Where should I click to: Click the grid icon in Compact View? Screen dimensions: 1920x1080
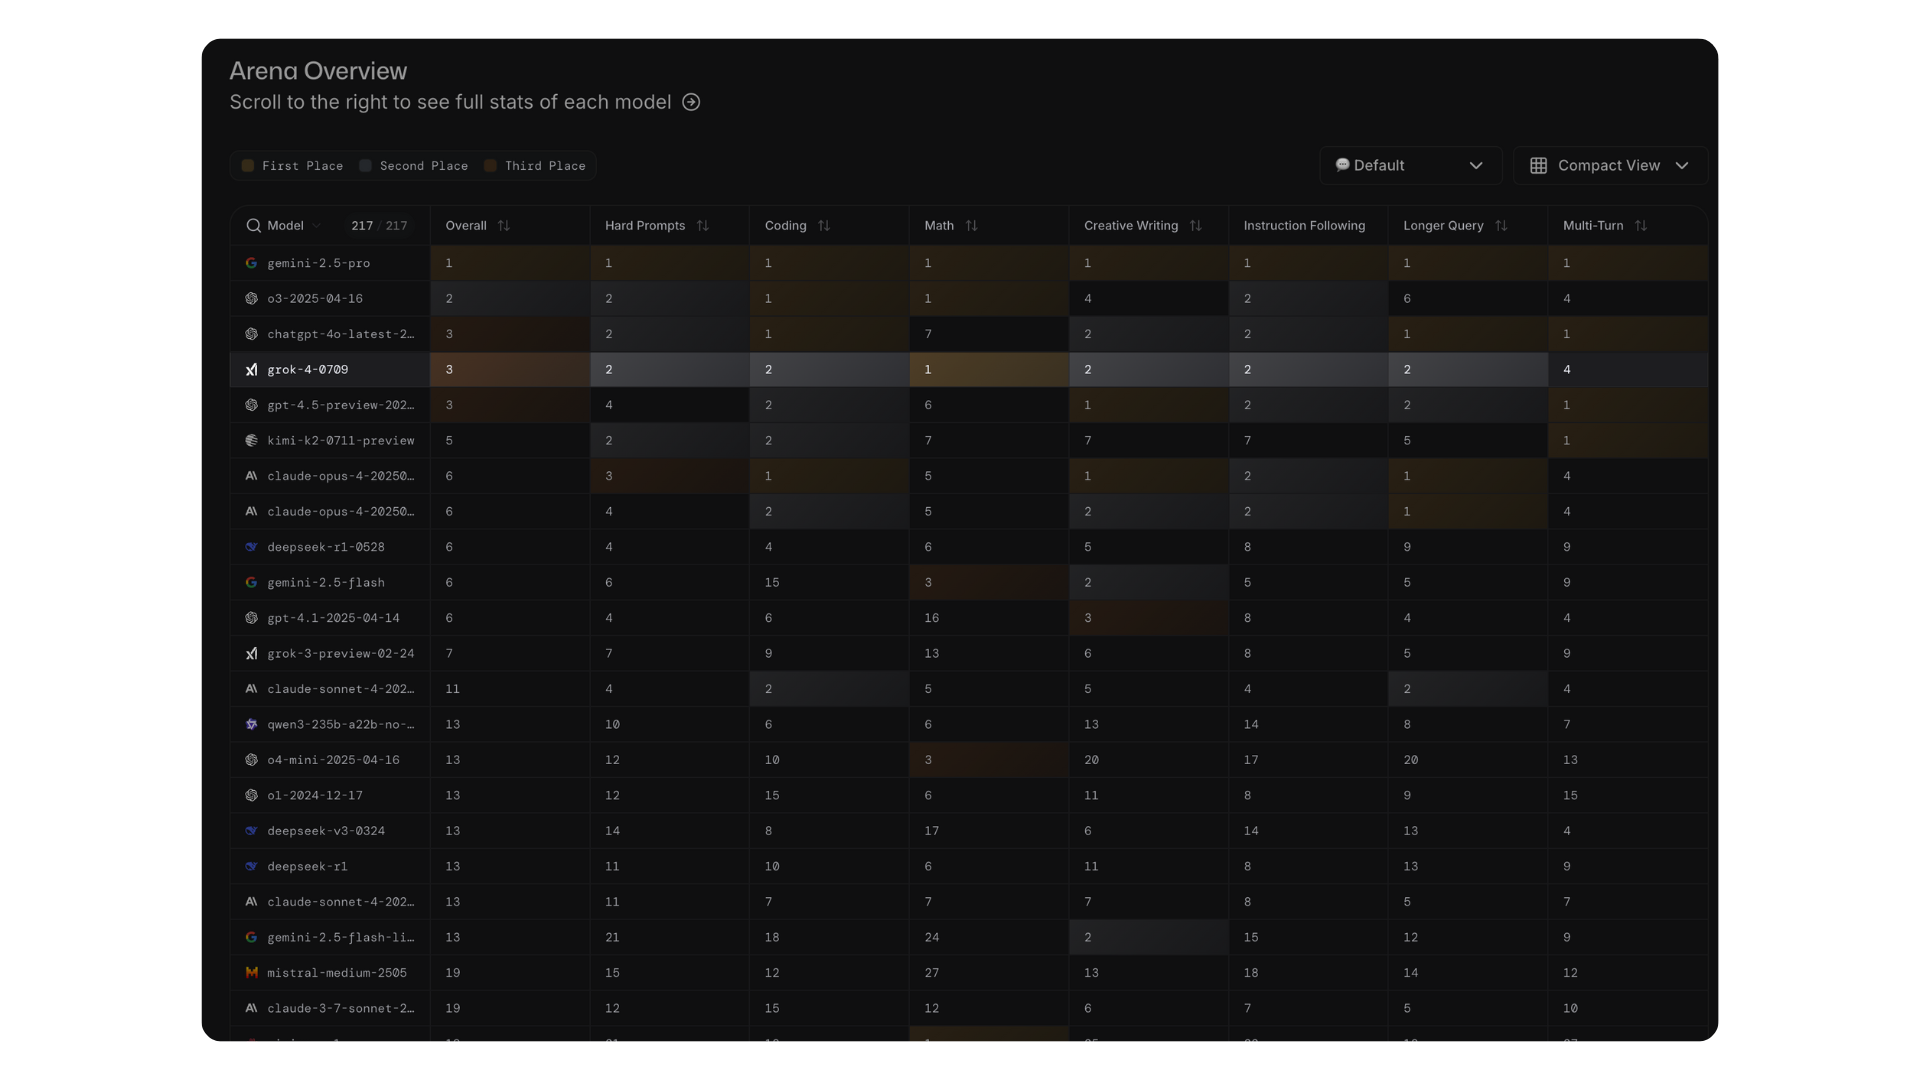(x=1538, y=166)
